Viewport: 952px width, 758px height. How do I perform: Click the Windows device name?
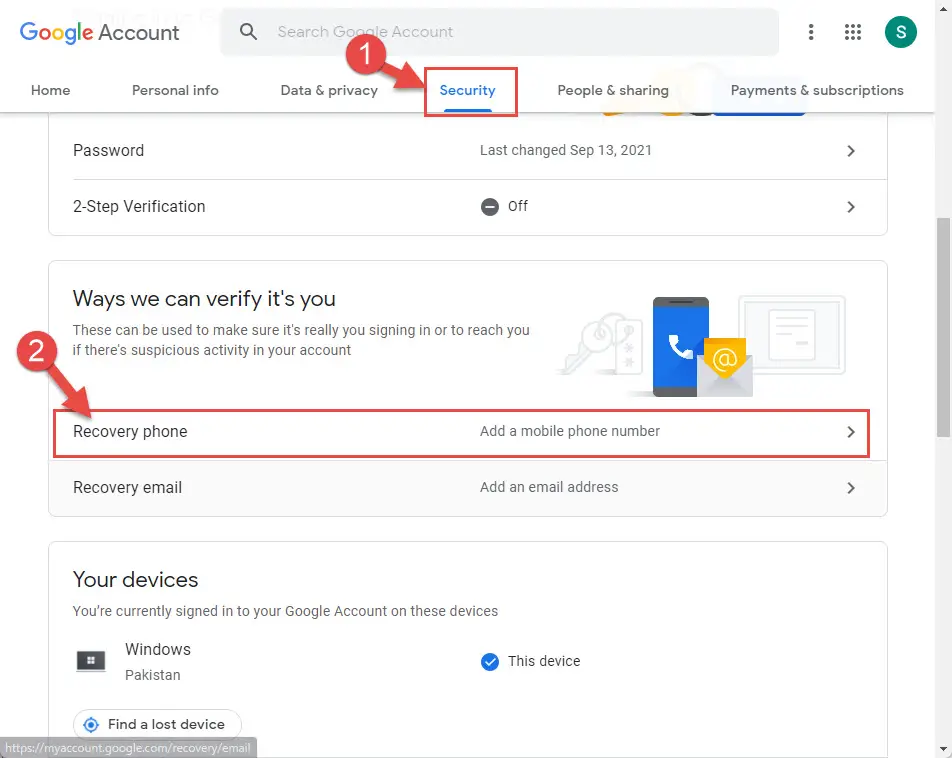158,649
